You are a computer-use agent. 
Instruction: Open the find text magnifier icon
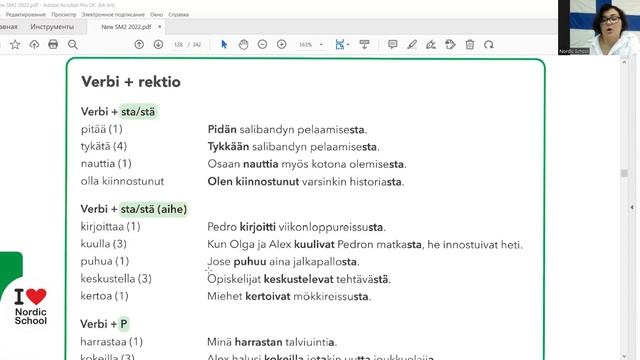[73, 44]
